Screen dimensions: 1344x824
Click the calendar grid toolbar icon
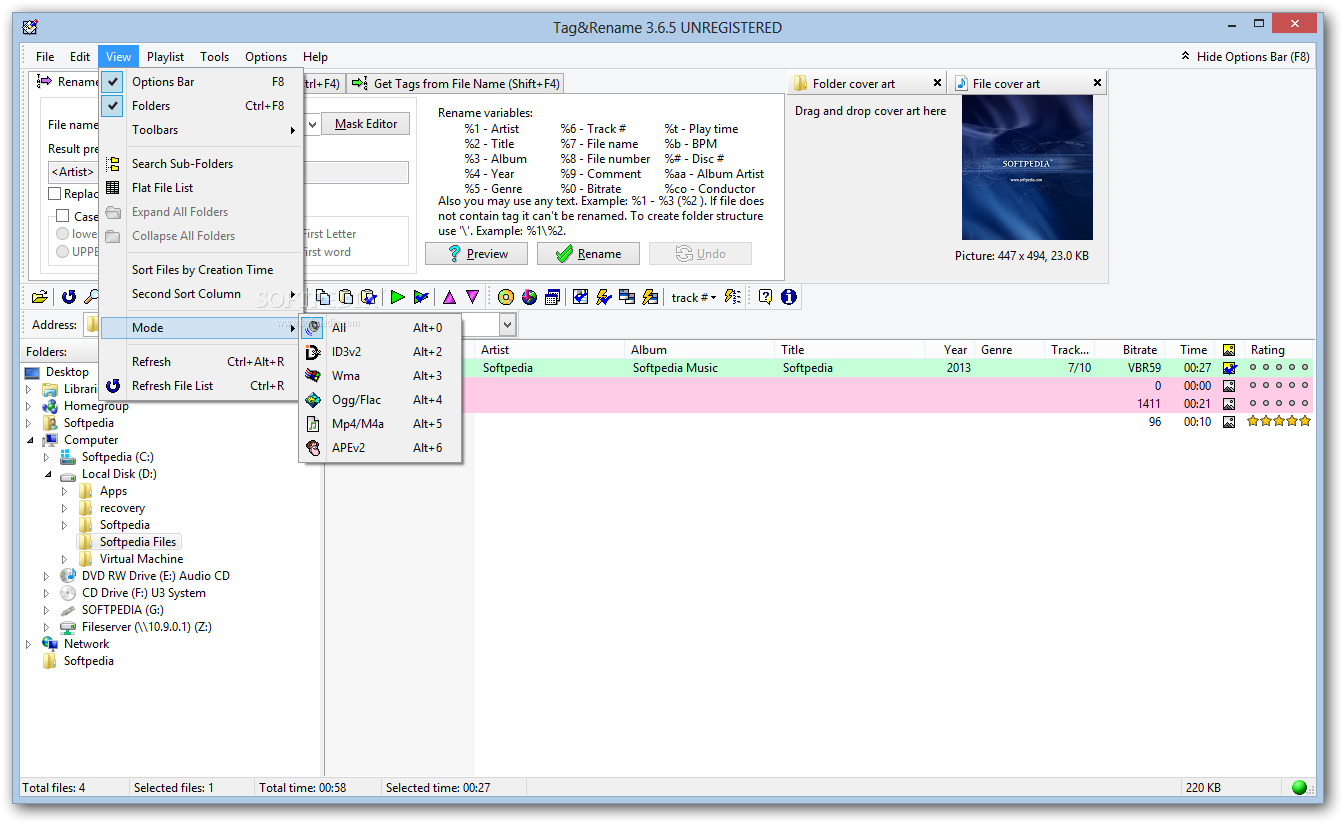552,297
